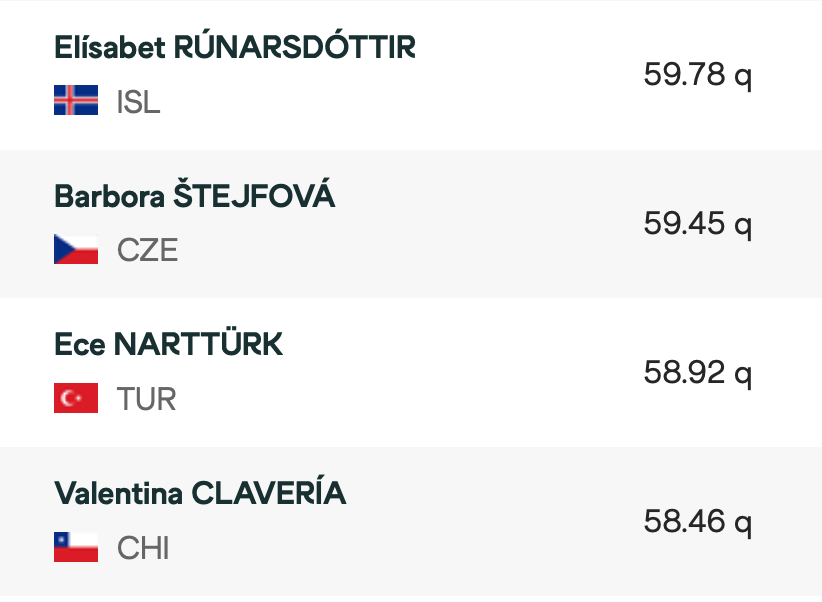Click the 59.78 q result
This screenshot has width=822, height=602.
tap(698, 75)
